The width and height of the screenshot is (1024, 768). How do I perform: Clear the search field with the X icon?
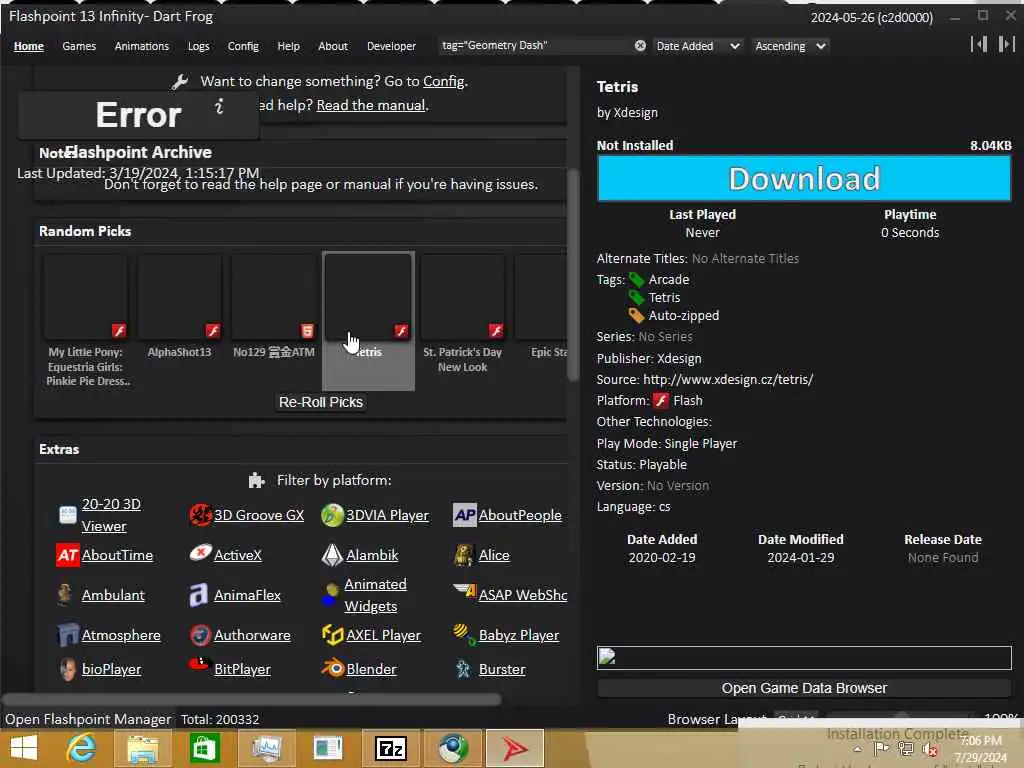640,46
